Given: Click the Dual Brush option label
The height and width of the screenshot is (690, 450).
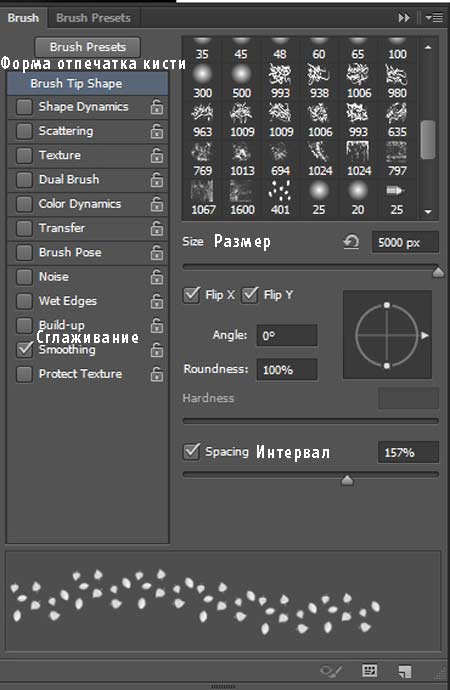Looking at the screenshot, I should click(x=69, y=180).
